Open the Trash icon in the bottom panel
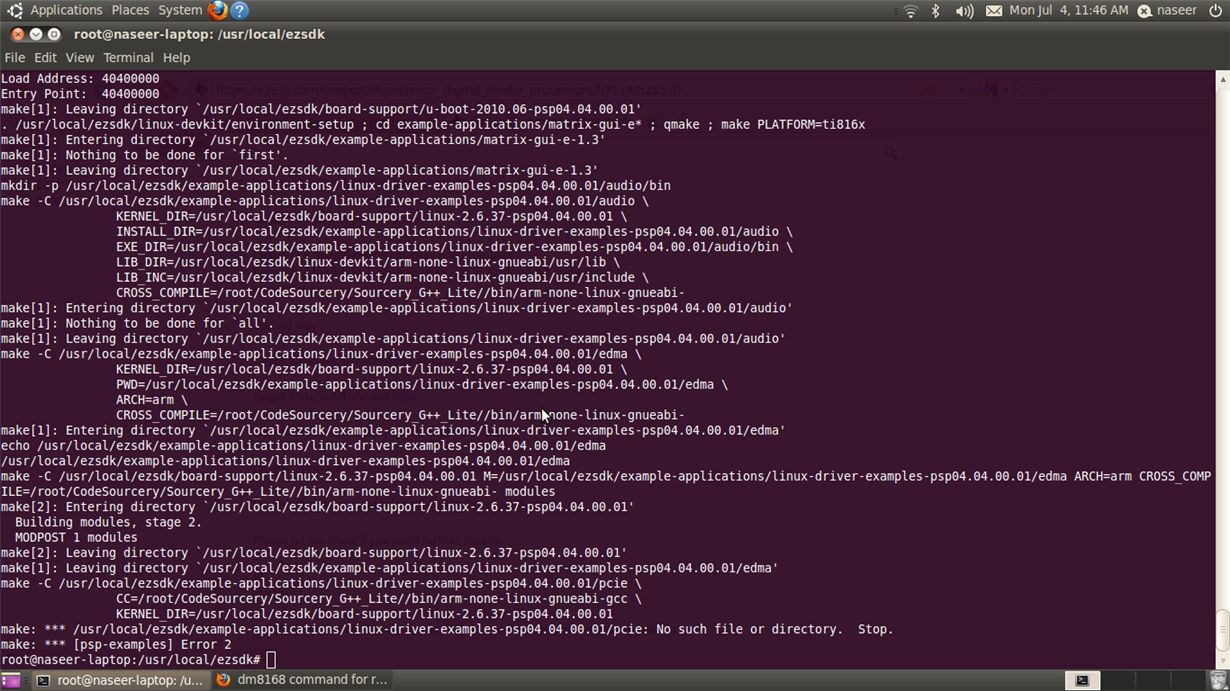 [x=1217, y=680]
